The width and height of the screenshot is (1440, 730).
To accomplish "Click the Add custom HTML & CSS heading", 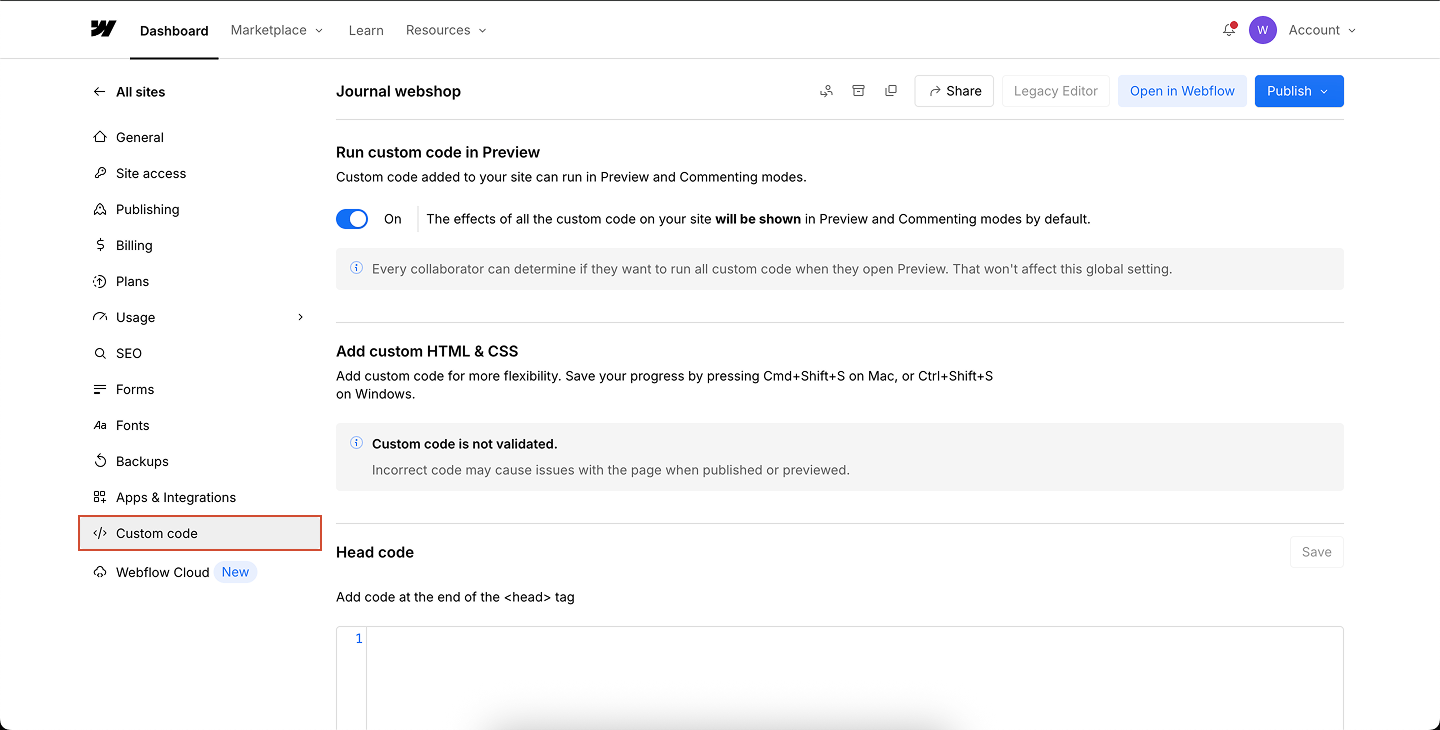I will pyautogui.click(x=427, y=351).
